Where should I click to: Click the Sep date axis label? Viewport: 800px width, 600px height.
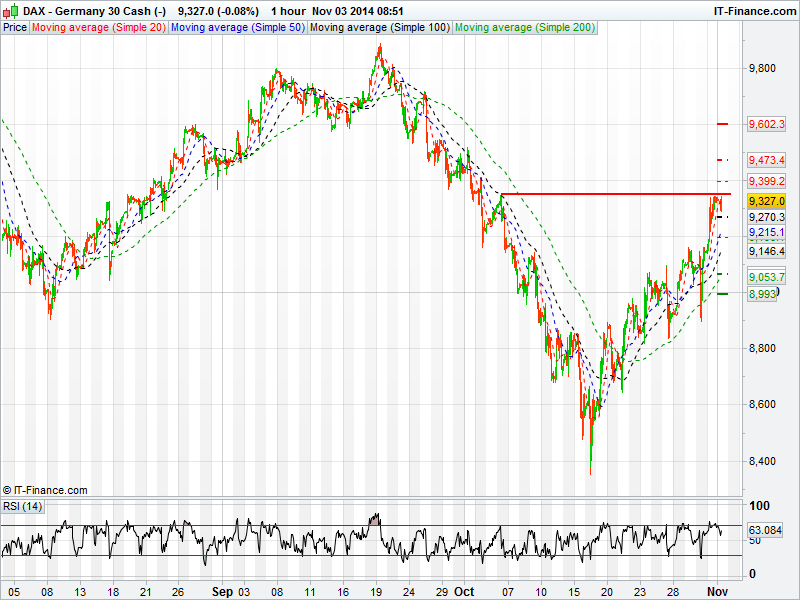click(x=222, y=592)
